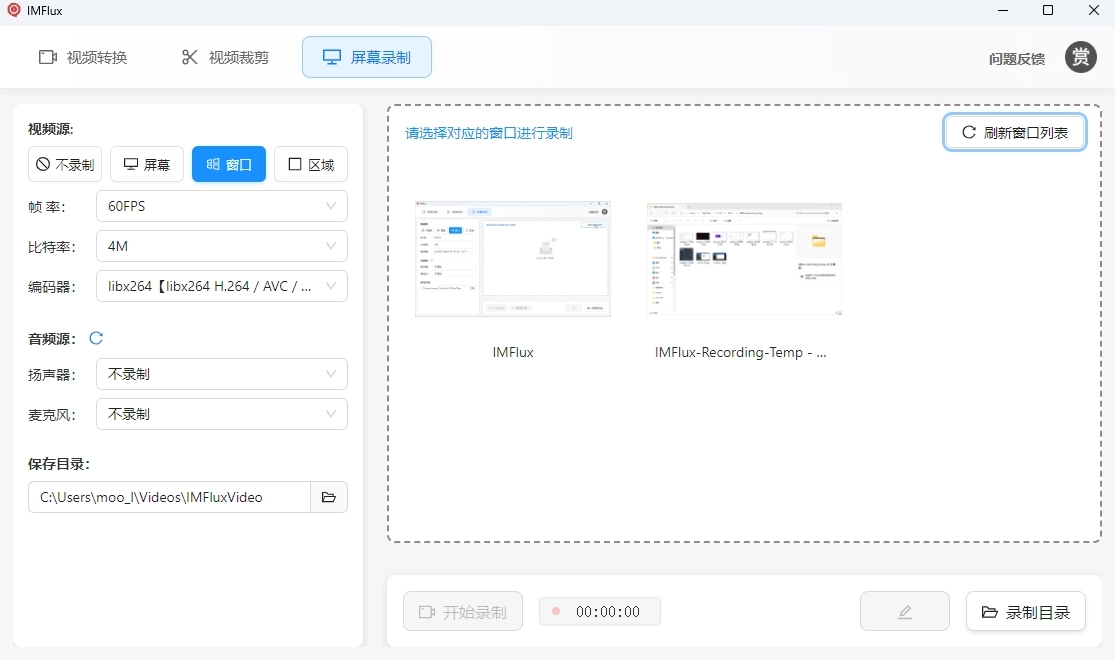Select the IMFlux window thumbnail
Viewport: 1115px width, 660px height.
pyautogui.click(x=513, y=258)
